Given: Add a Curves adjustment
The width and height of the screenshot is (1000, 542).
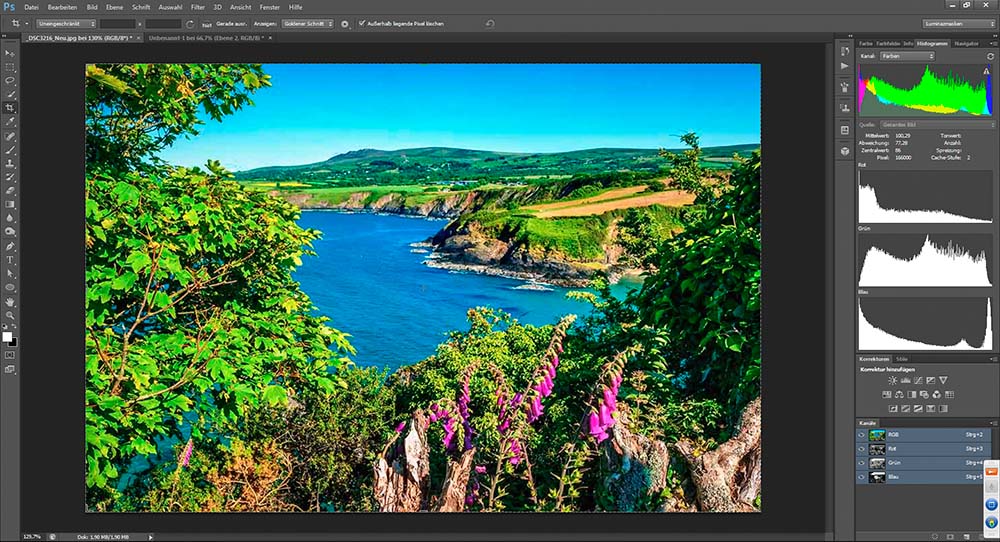Looking at the screenshot, I should [918, 381].
